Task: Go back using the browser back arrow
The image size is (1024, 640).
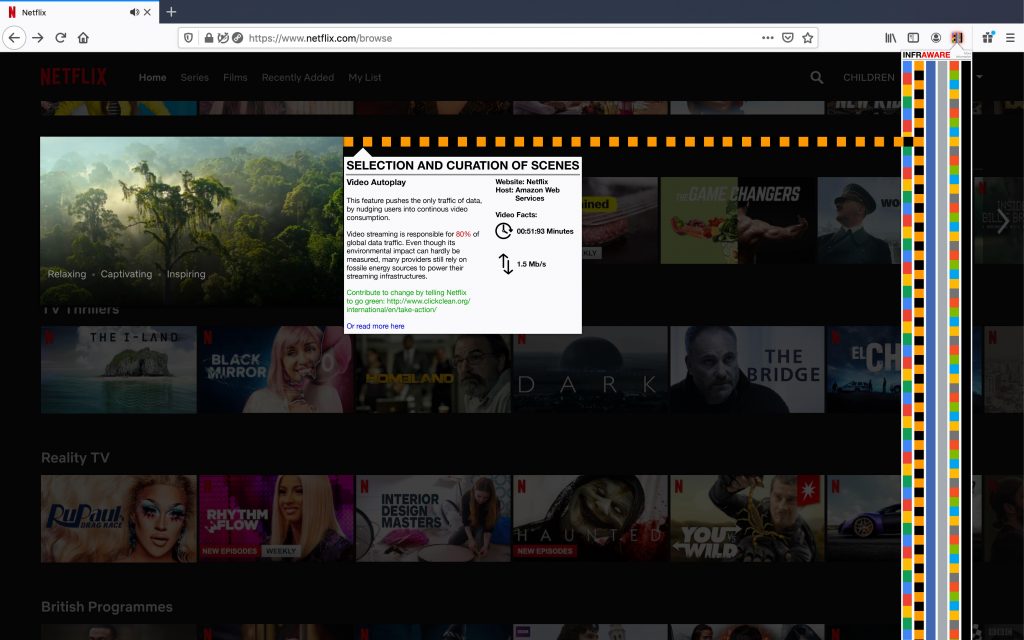Action: [x=14, y=38]
